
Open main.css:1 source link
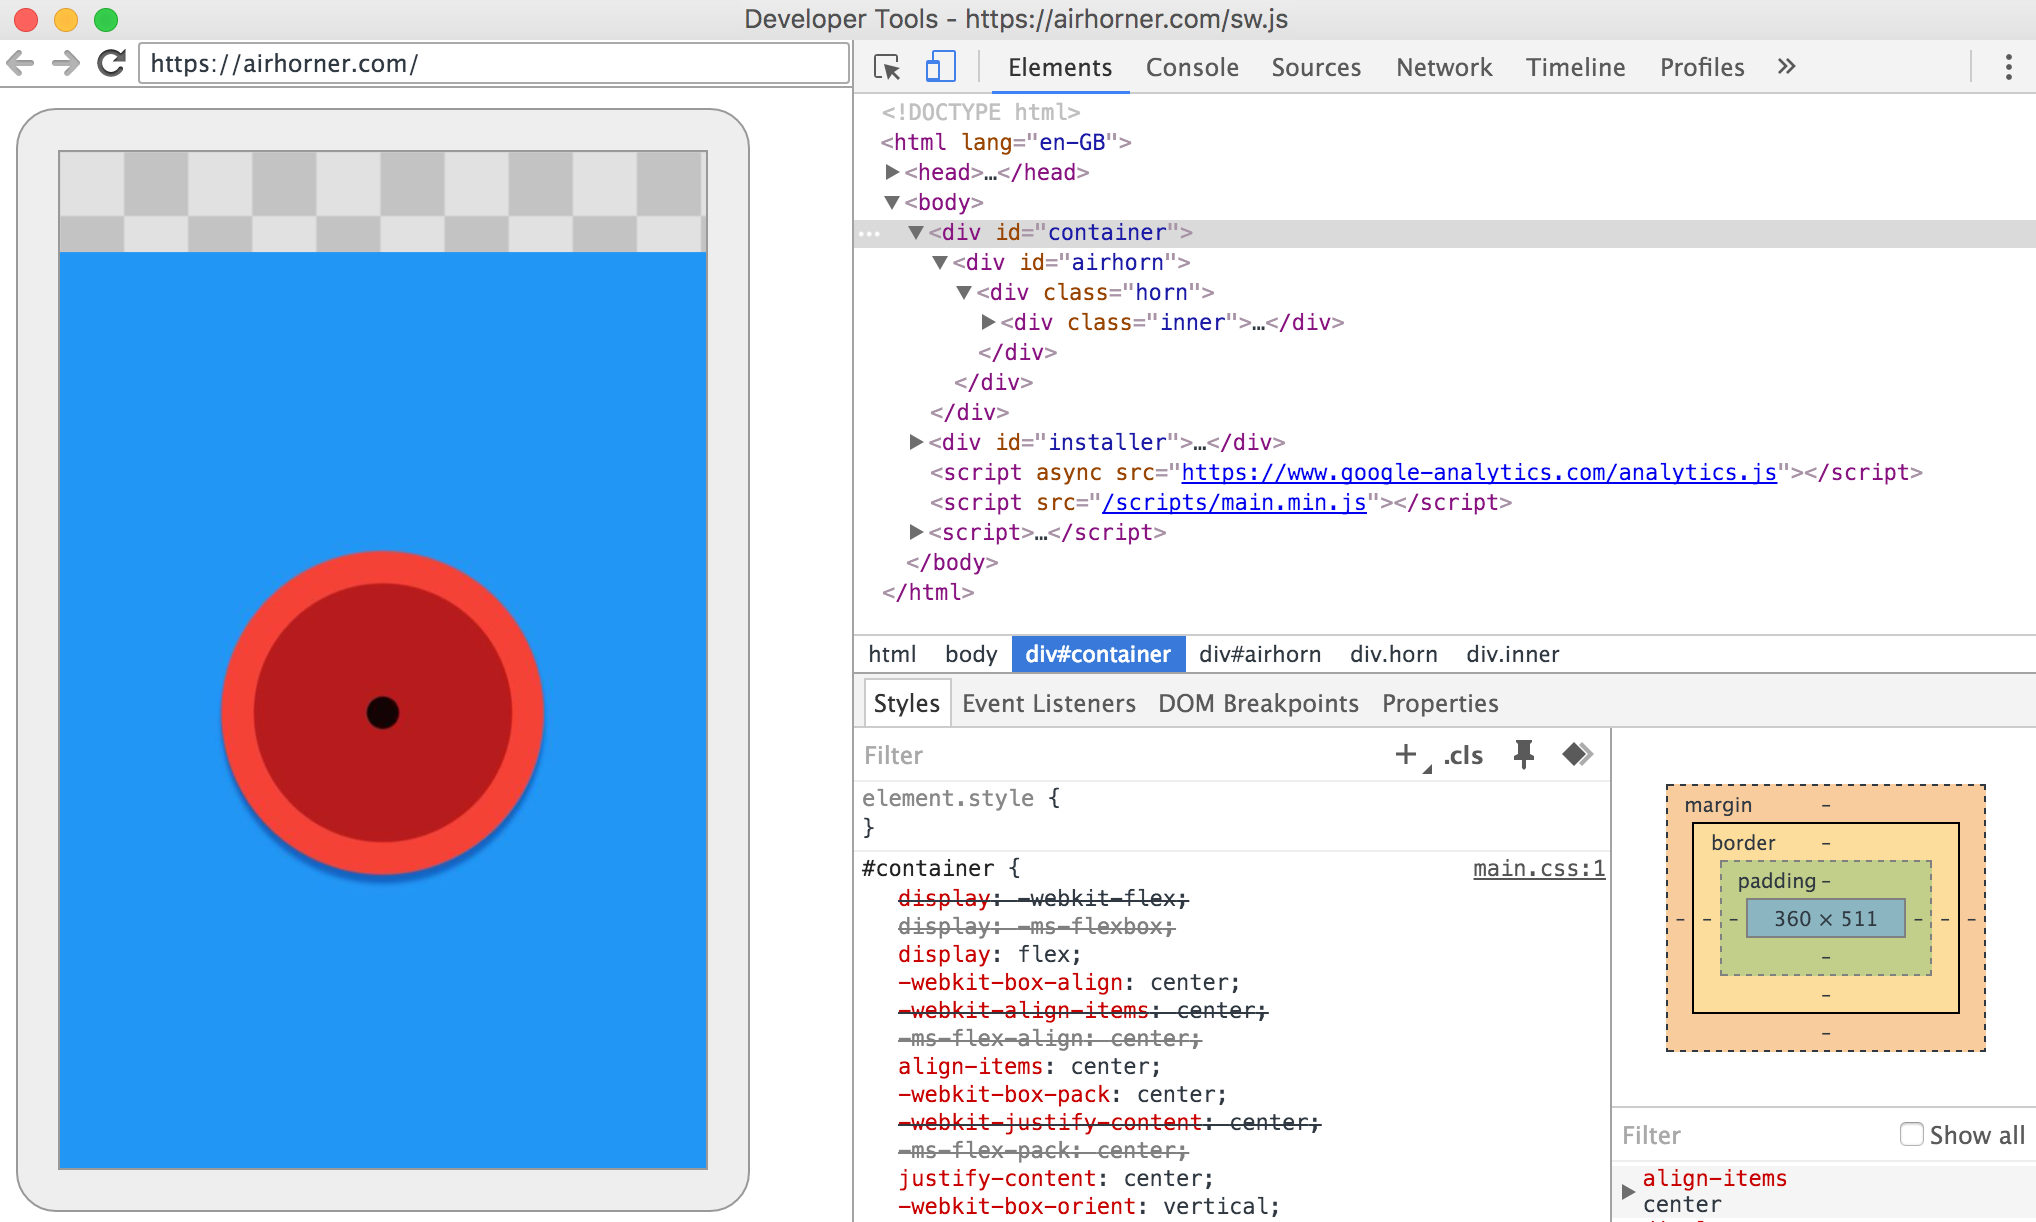[x=1539, y=868]
